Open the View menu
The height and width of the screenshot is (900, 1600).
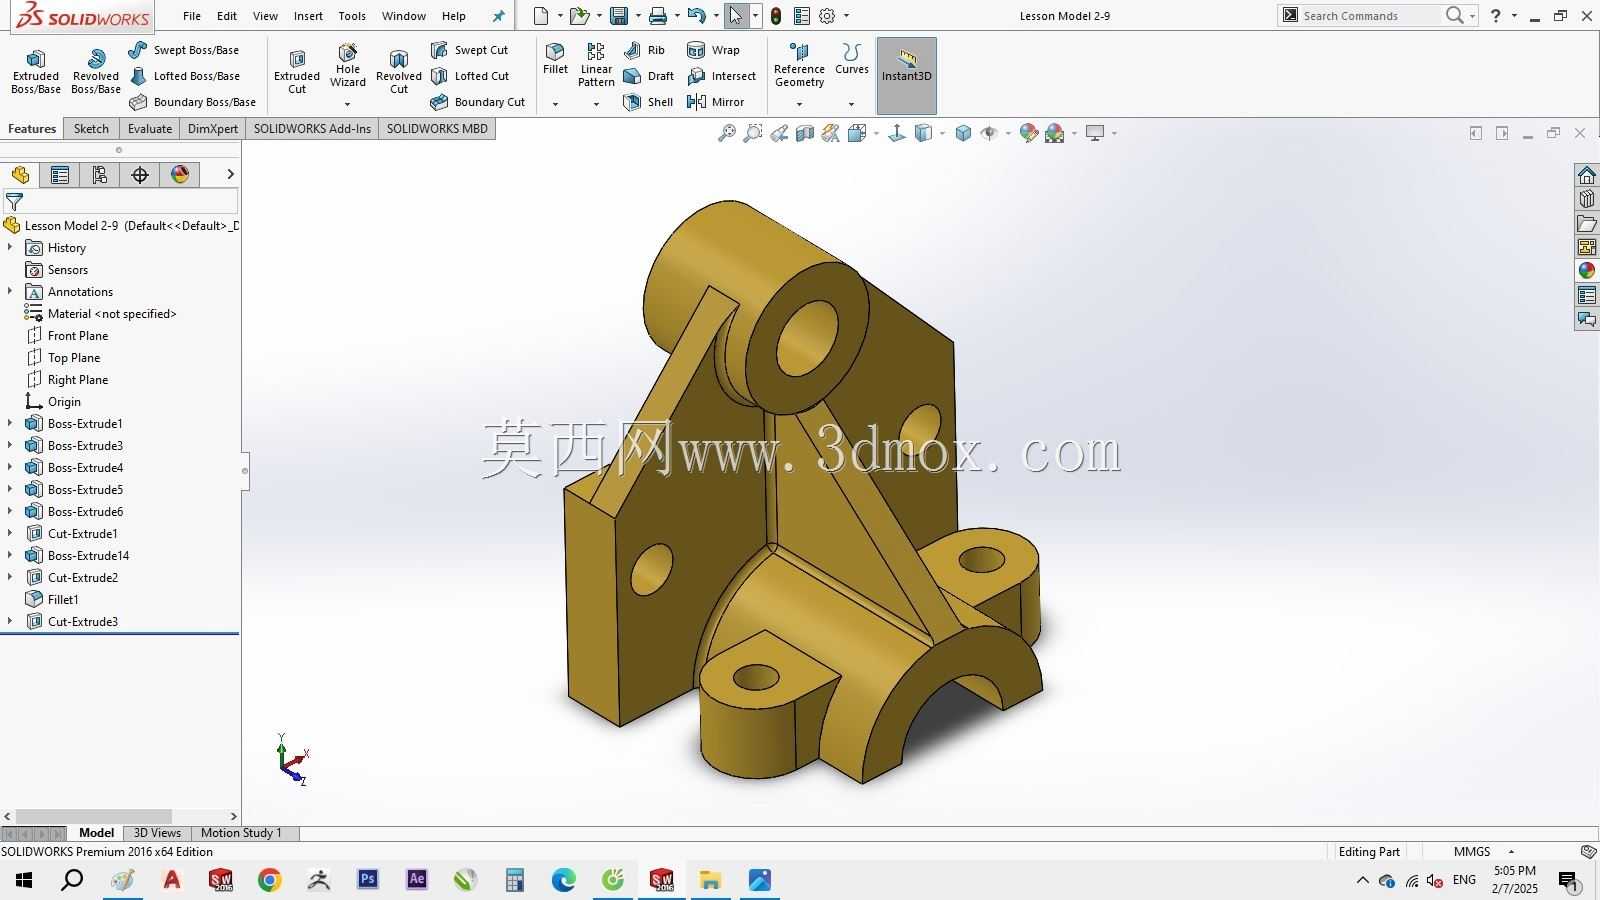[265, 16]
